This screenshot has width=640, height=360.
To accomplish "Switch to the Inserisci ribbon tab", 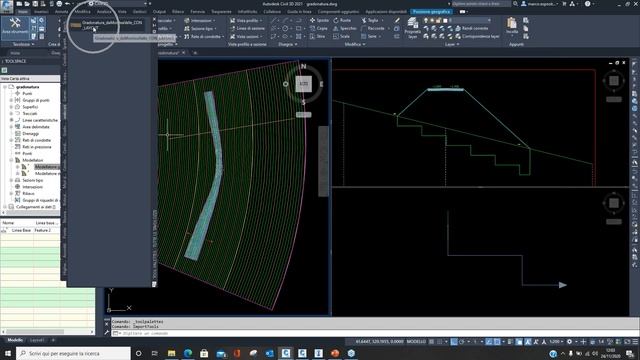I will coord(41,12).
